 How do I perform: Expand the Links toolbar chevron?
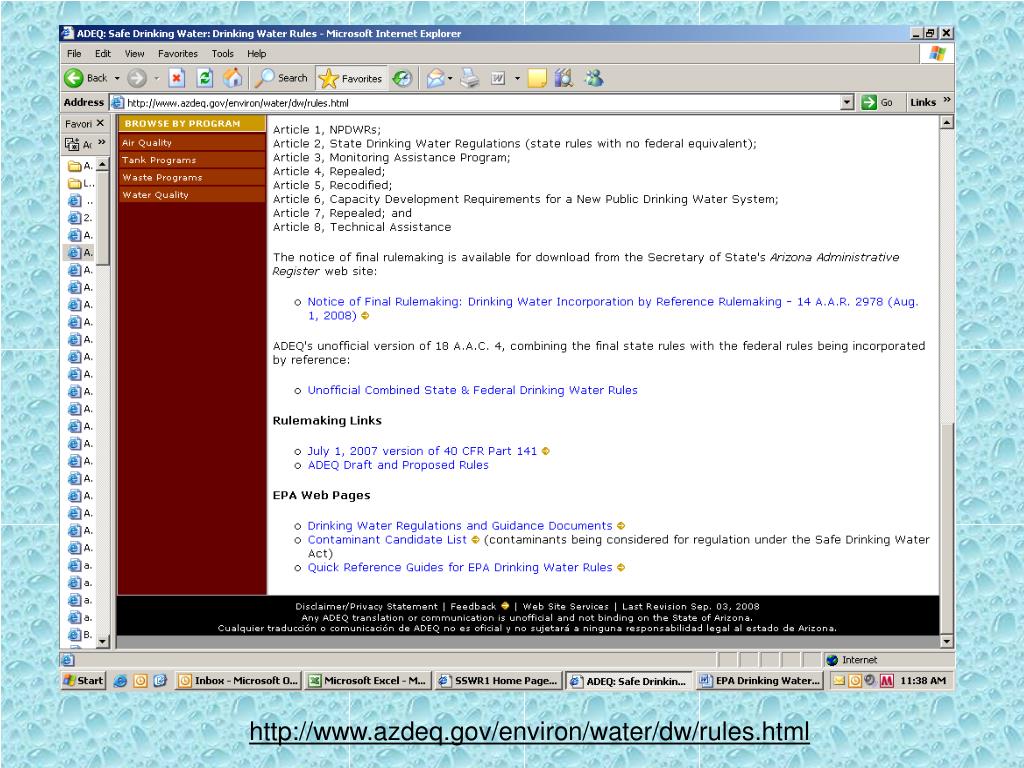coord(947,101)
